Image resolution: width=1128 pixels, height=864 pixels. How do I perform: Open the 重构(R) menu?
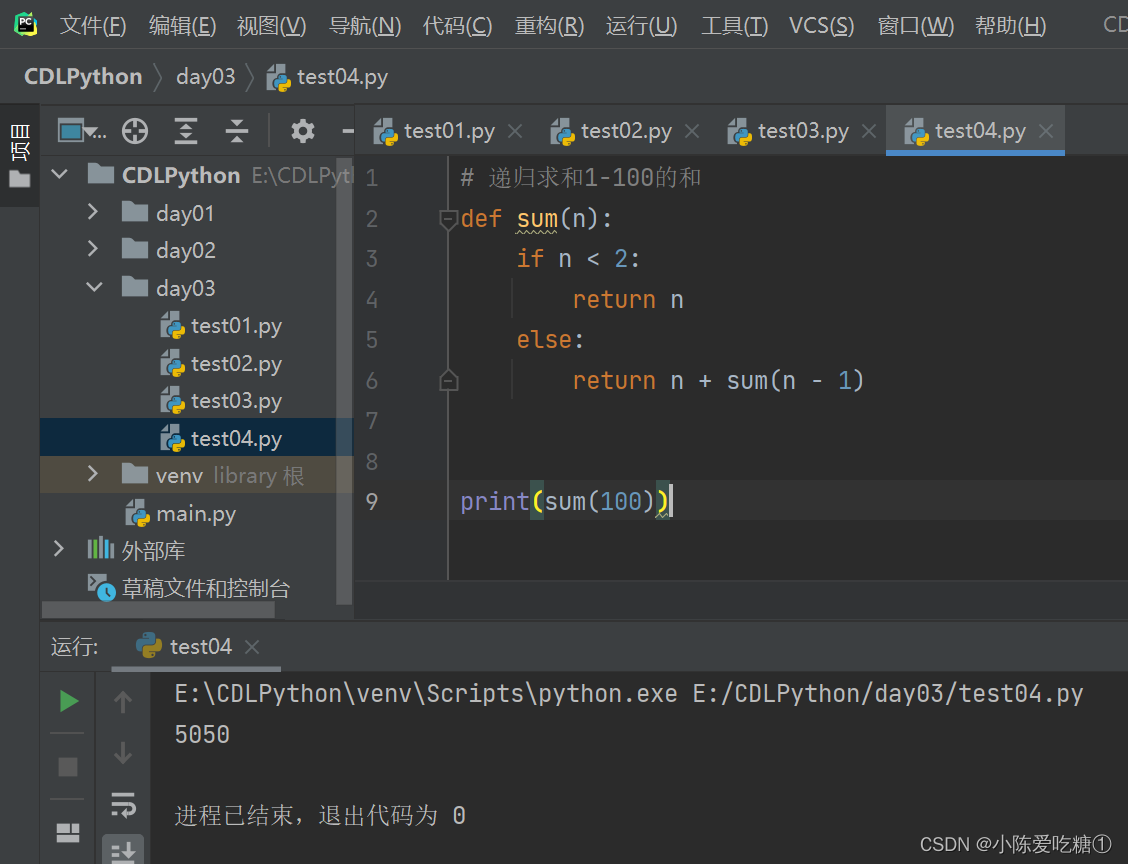550,26
